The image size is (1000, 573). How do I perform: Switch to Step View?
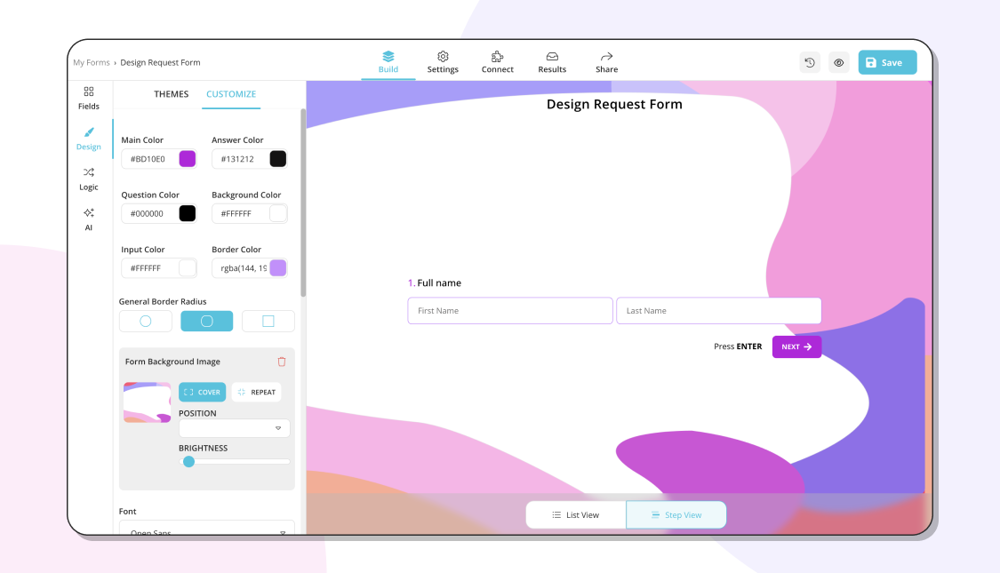(x=676, y=515)
